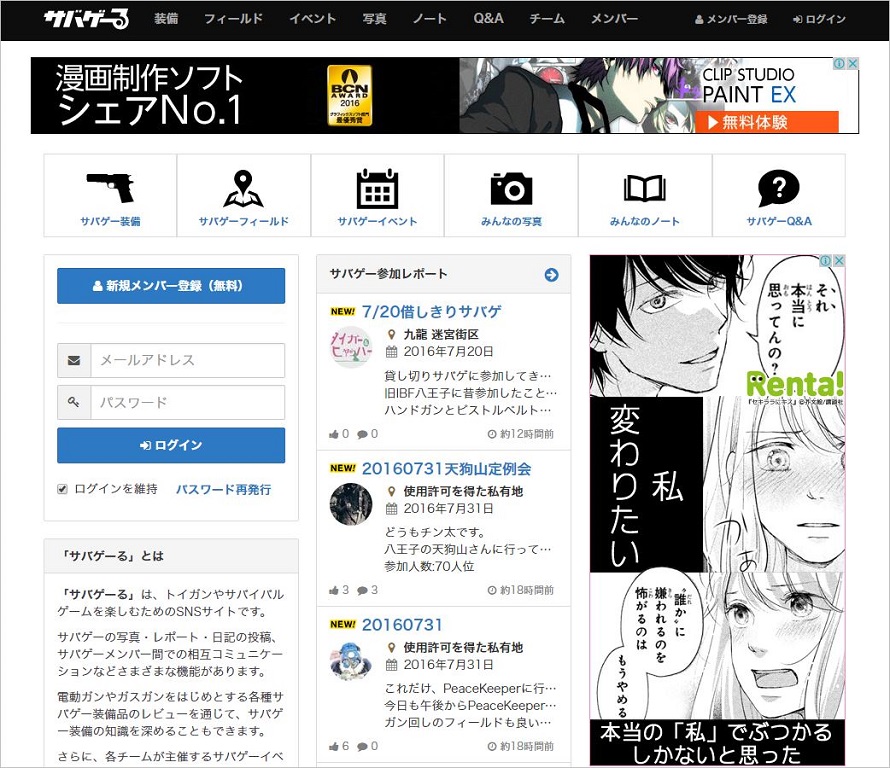Go to the イベント menu item
The image size is (890, 768).
(312, 19)
